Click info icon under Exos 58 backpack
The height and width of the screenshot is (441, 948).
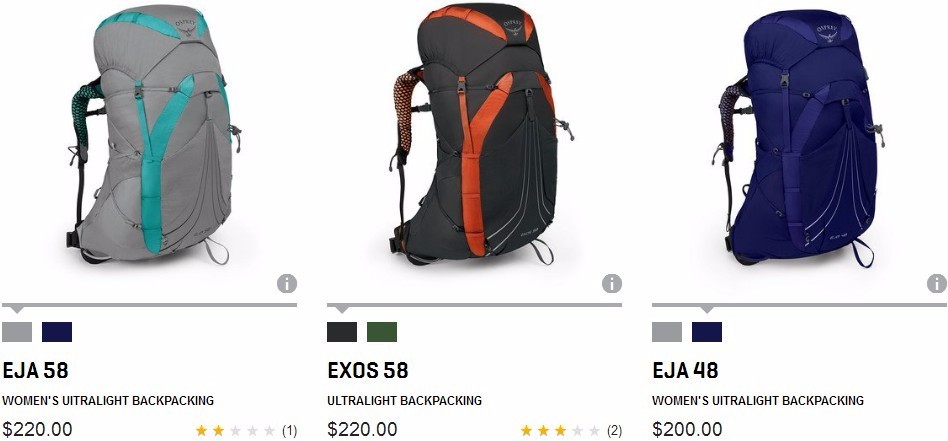[612, 283]
